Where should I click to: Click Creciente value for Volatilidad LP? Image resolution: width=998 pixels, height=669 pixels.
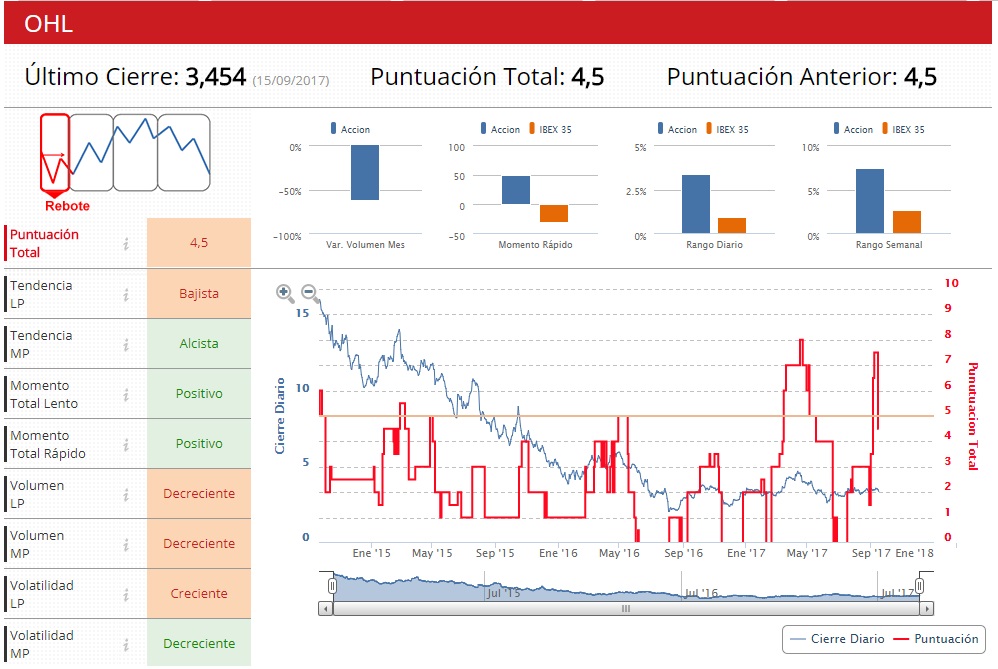click(x=199, y=594)
